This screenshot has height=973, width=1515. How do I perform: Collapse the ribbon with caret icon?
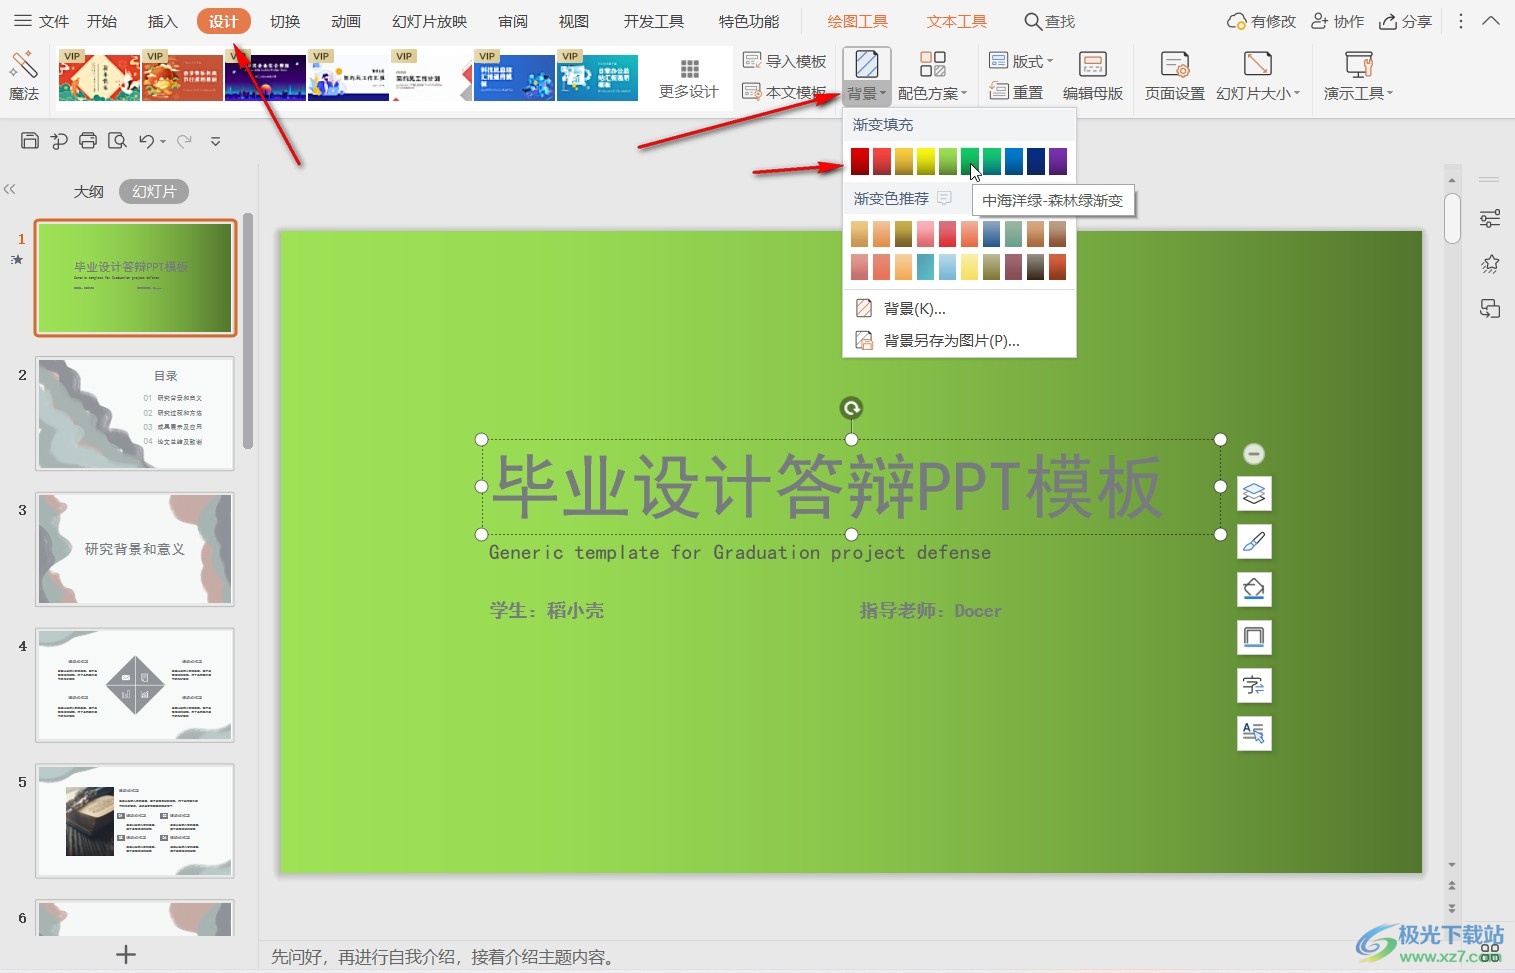coord(1491,21)
